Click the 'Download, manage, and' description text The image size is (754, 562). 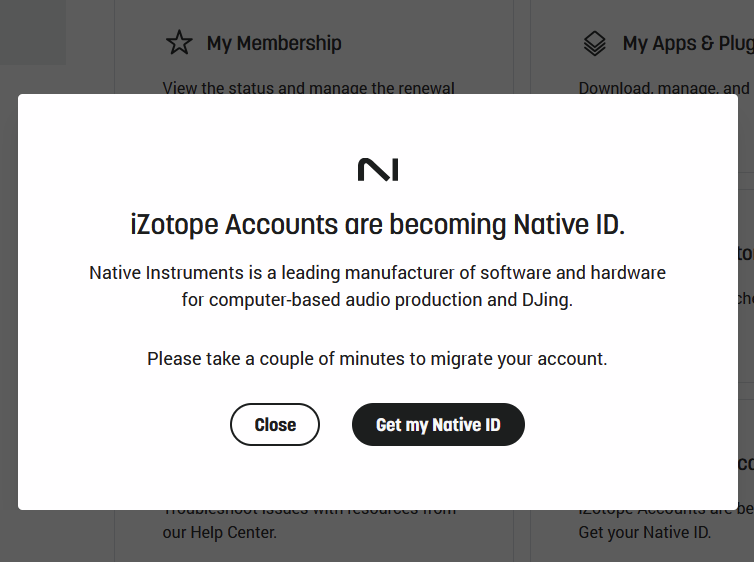tap(664, 88)
